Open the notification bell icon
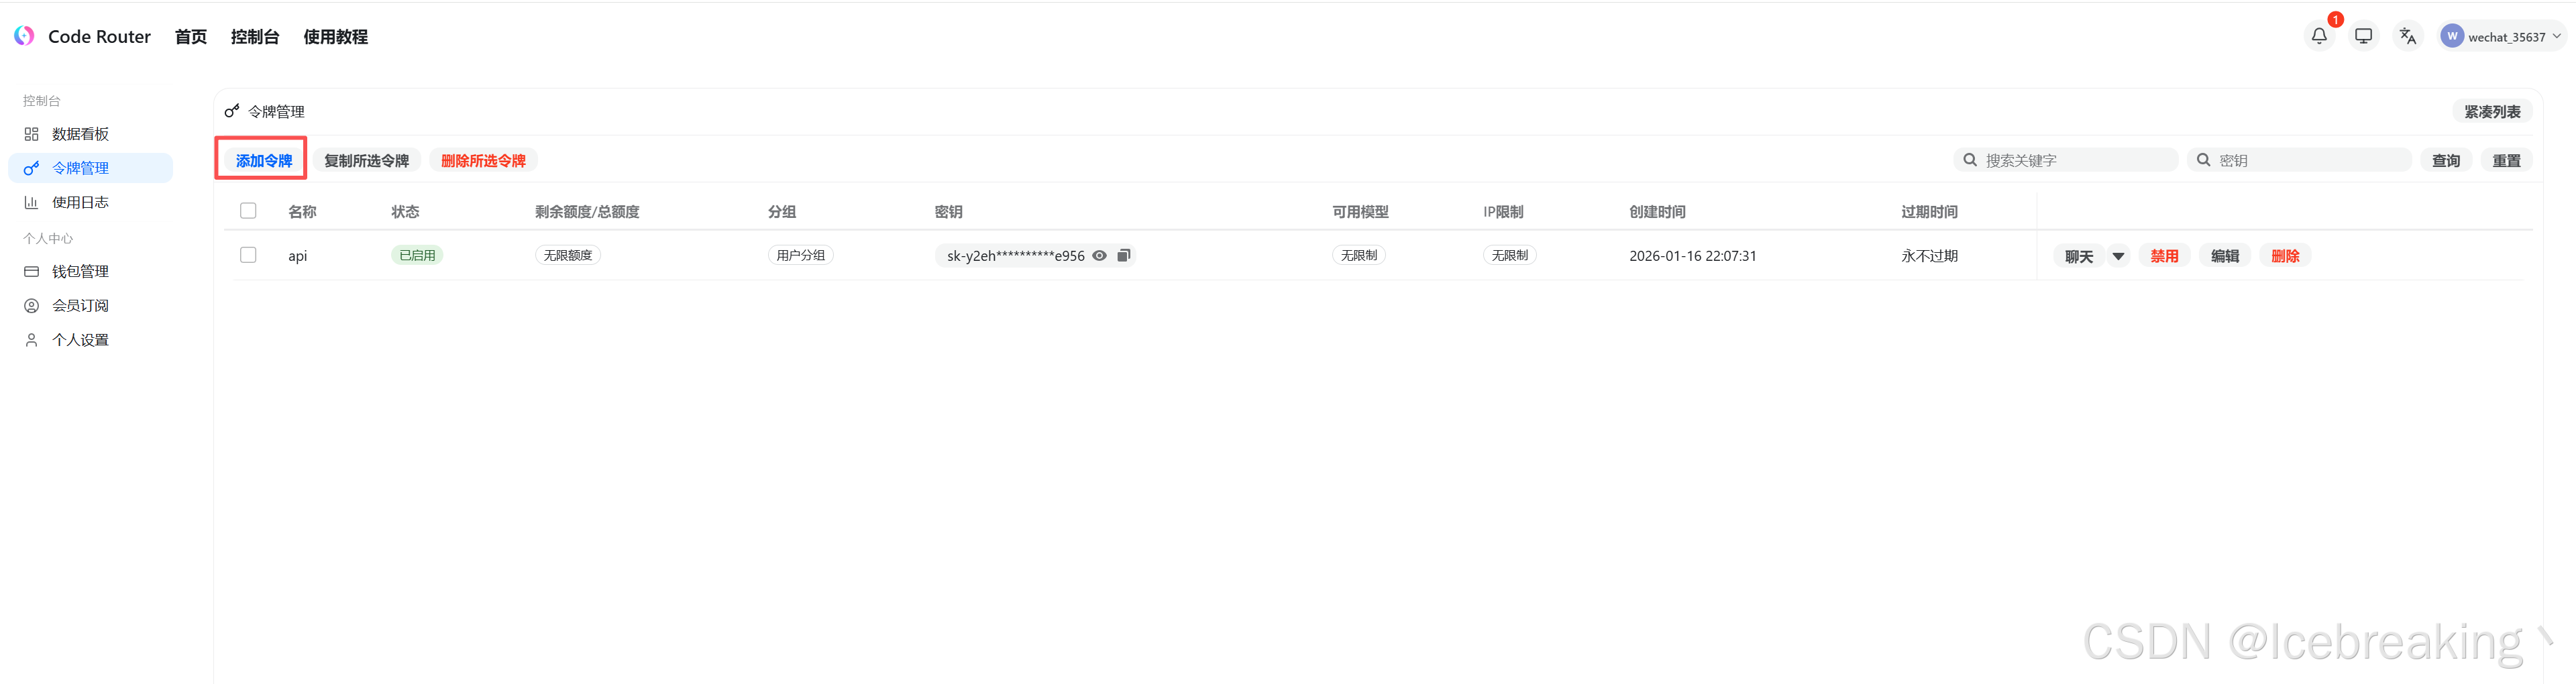 click(x=2319, y=36)
